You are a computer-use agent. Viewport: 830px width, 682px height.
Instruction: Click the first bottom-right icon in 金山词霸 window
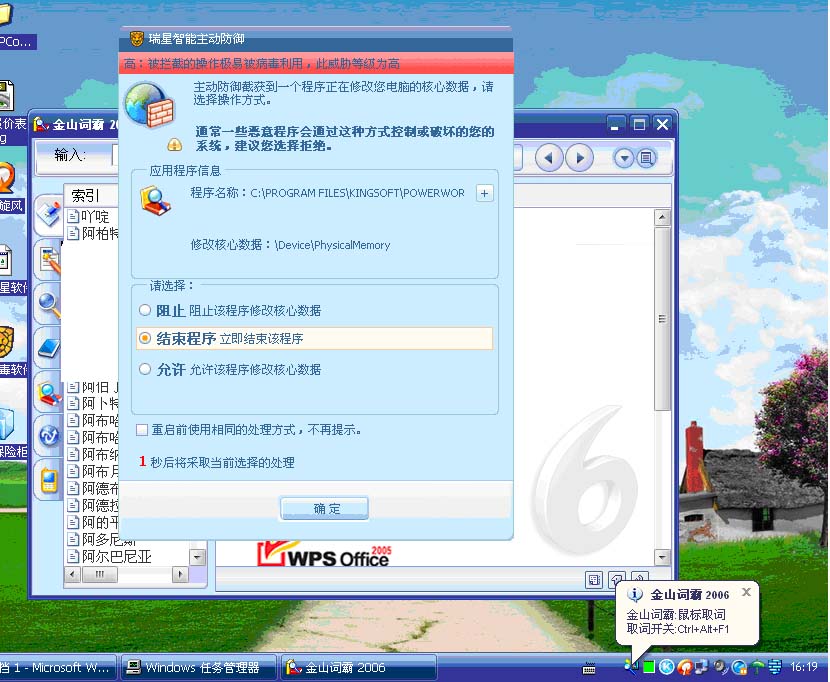pyautogui.click(x=593, y=580)
